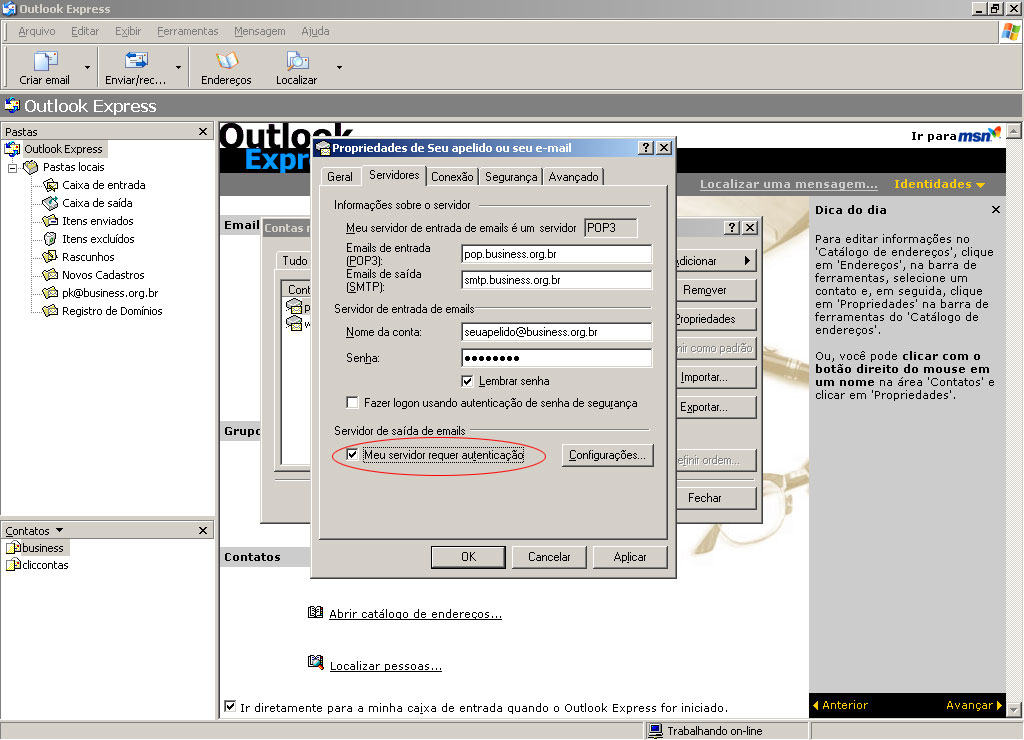The height and width of the screenshot is (740, 1024).
Task: Click Fechar in Contas window
Action: 716,498
